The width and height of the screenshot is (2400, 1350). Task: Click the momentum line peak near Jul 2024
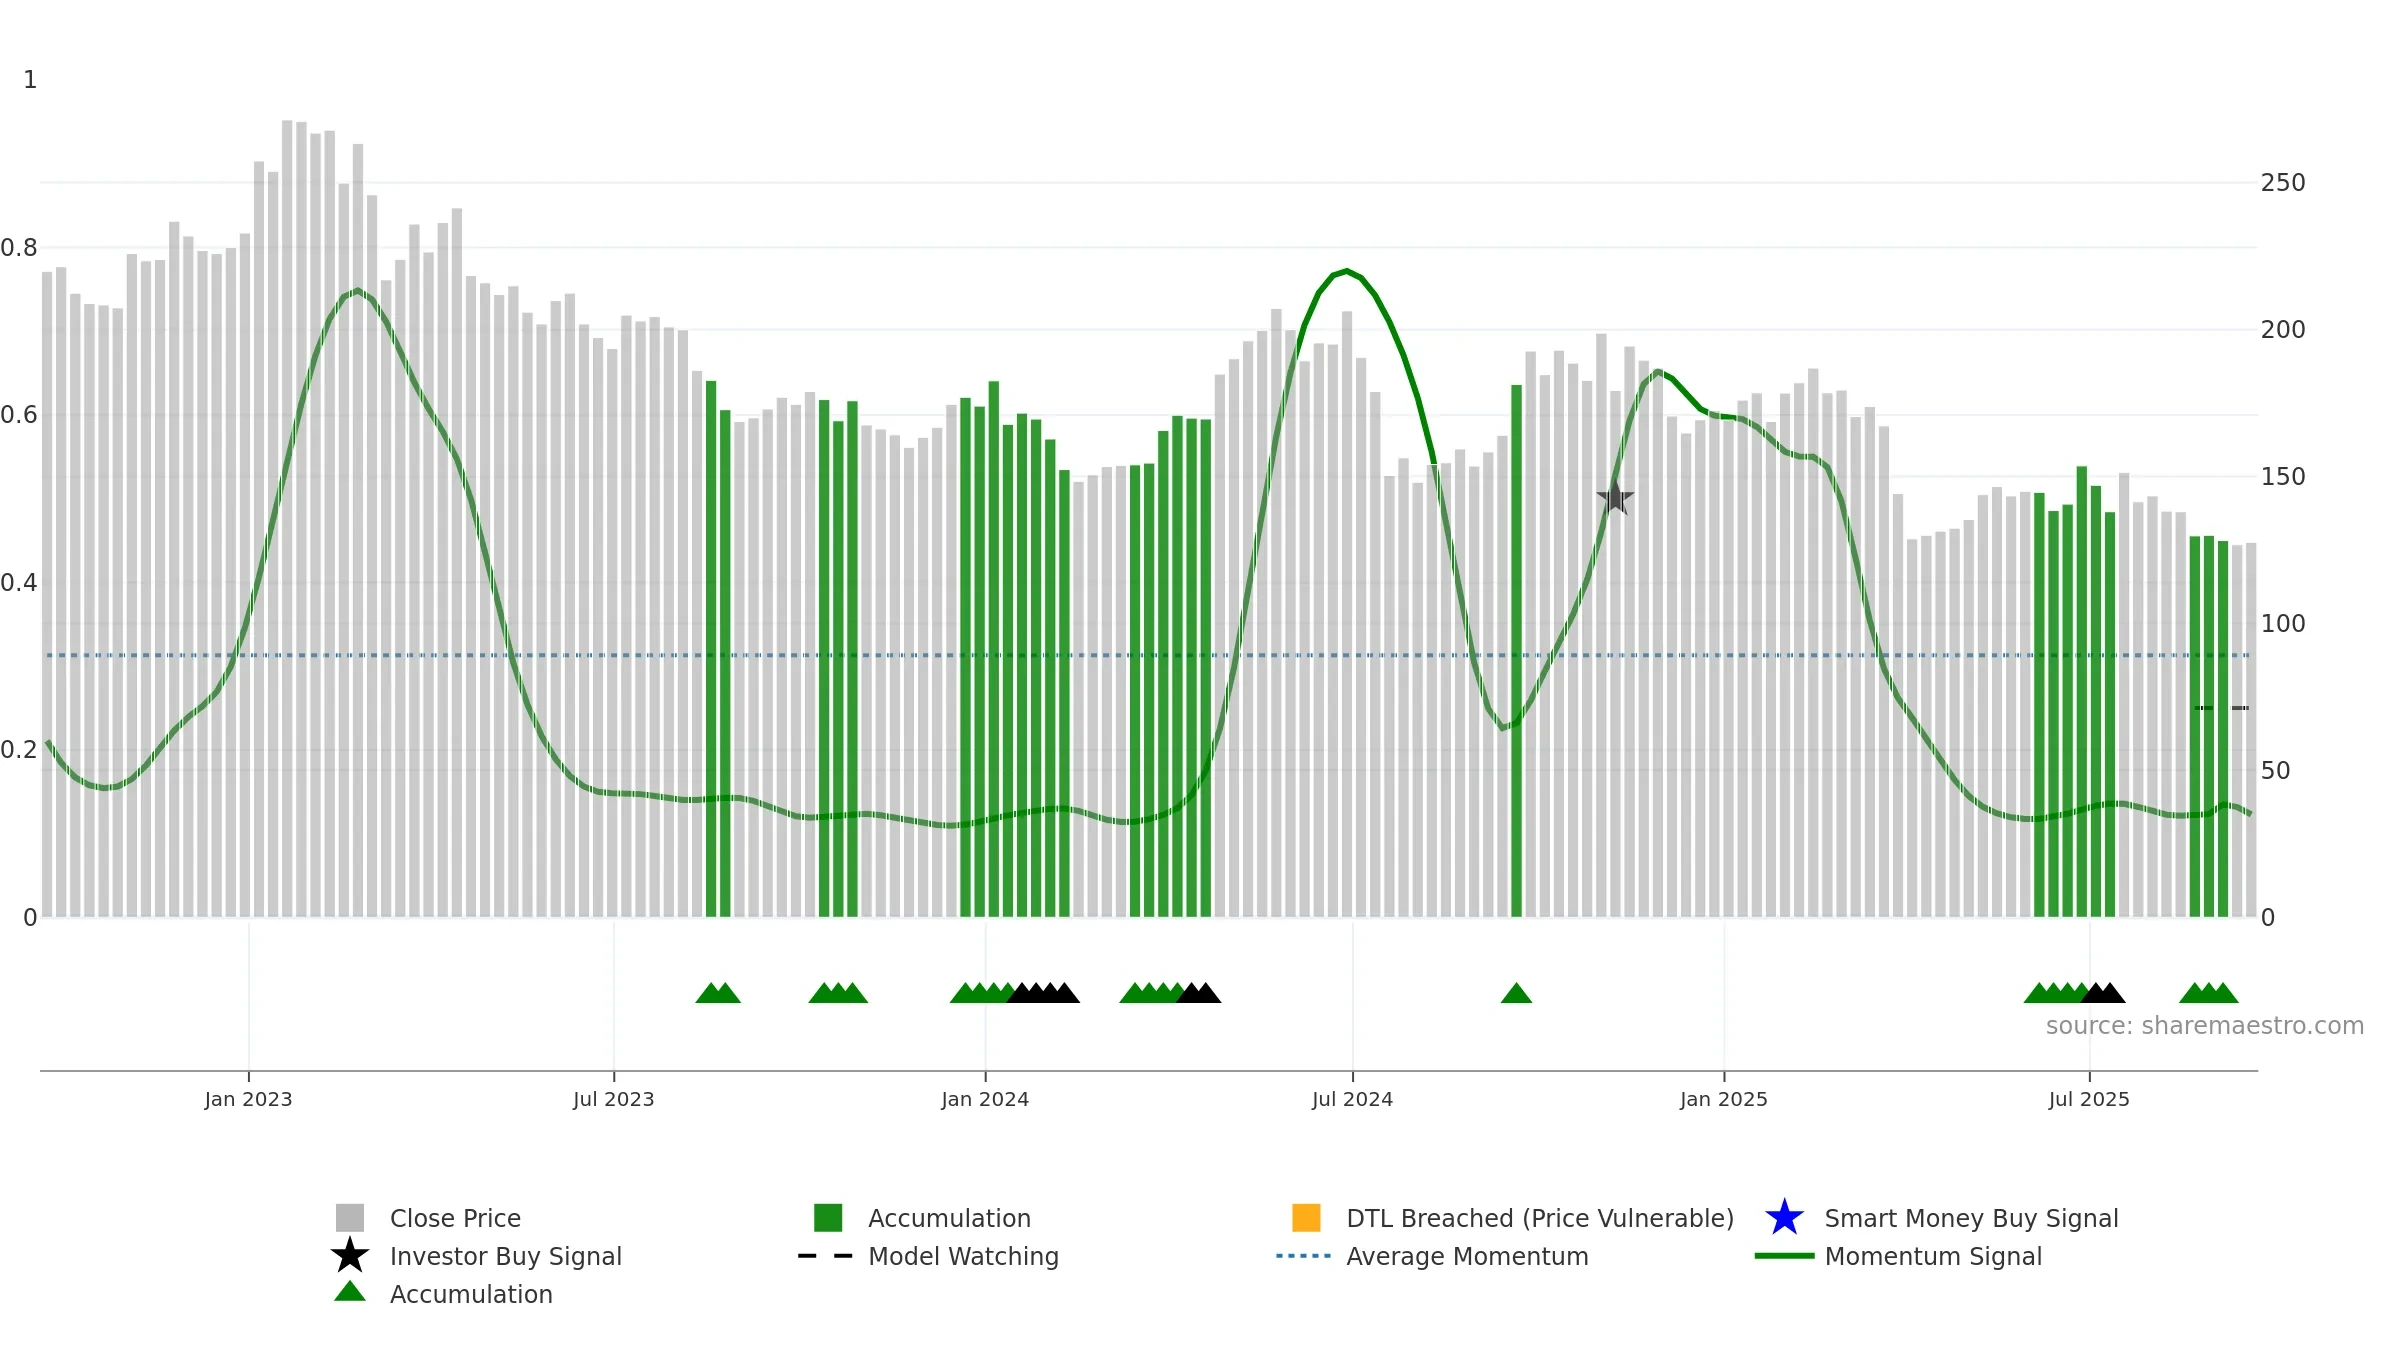click(1347, 271)
